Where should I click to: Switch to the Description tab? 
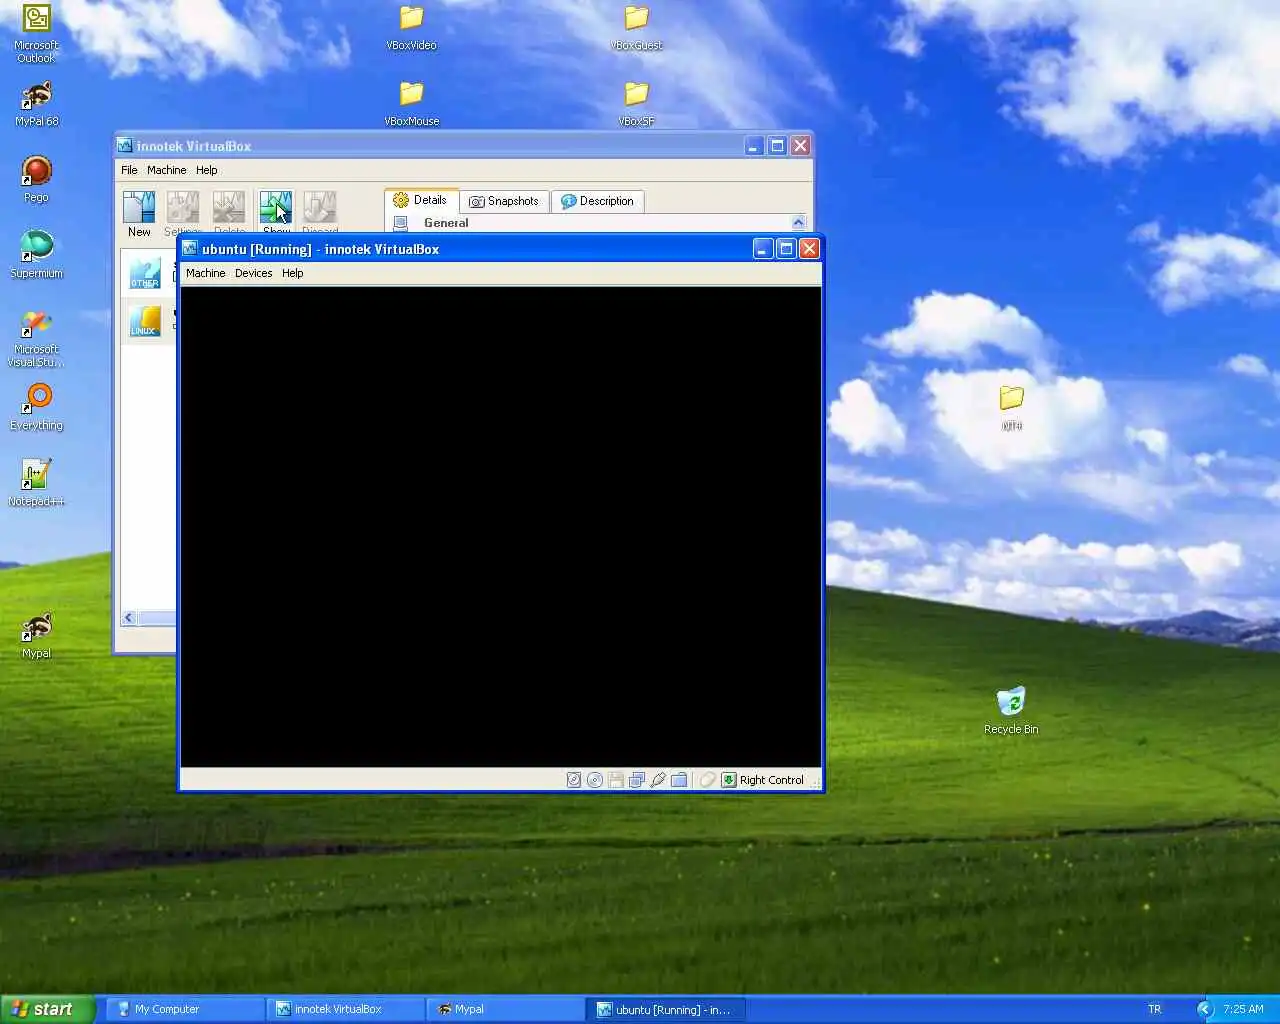click(x=598, y=201)
